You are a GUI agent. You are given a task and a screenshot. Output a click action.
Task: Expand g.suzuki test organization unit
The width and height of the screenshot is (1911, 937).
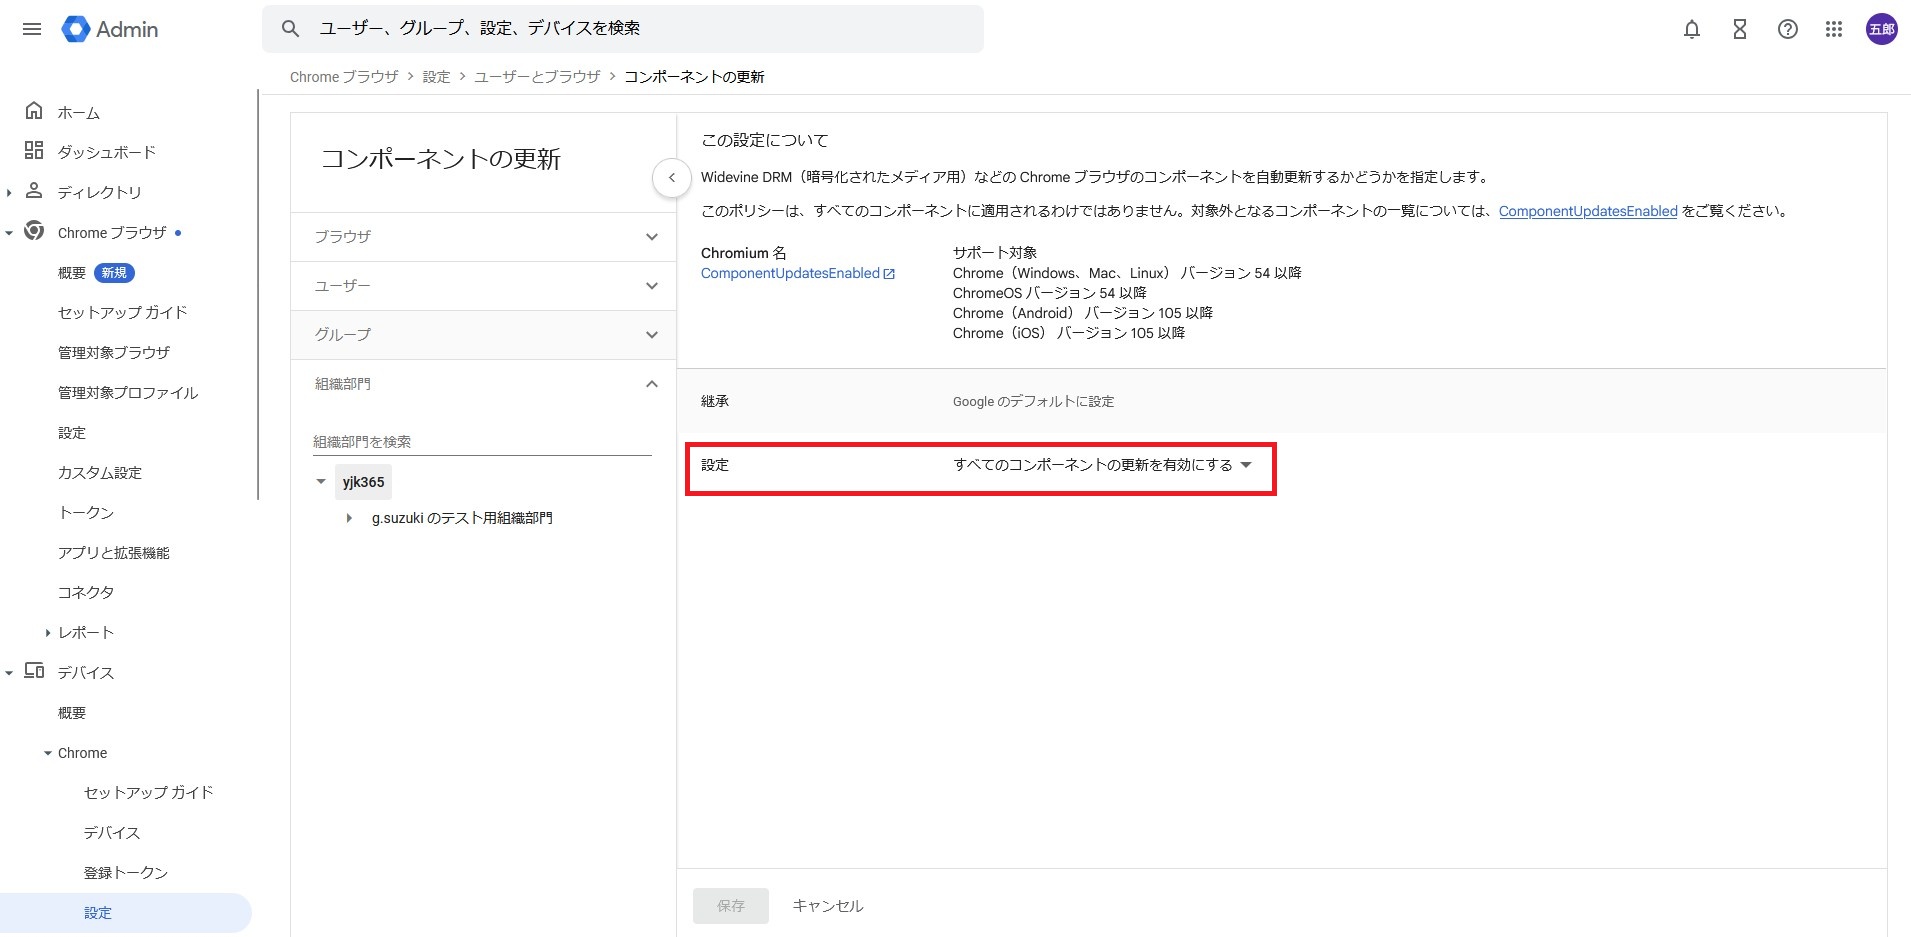tap(349, 518)
